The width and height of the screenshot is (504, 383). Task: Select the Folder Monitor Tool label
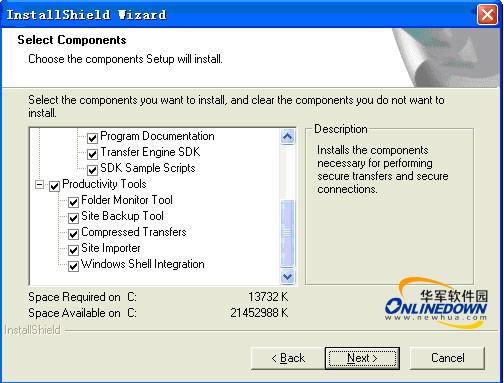click(x=127, y=200)
